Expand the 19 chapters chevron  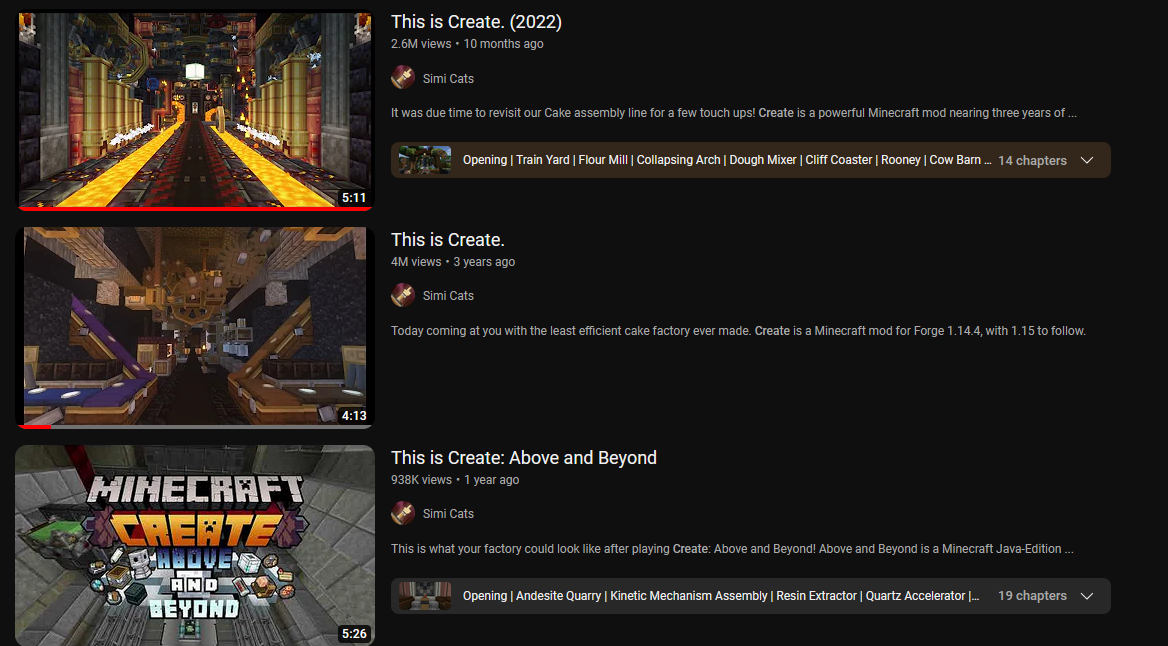[x=1087, y=596]
